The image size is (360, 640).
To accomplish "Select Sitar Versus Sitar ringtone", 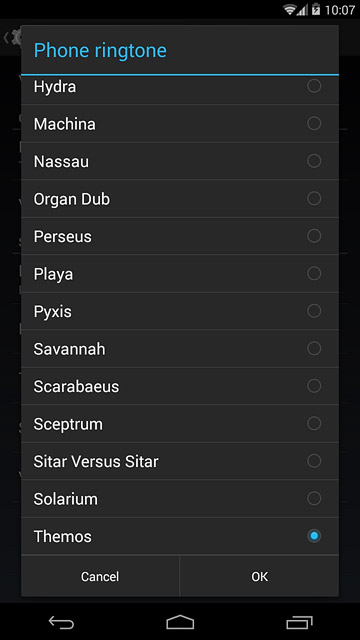I will click(180, 461).
